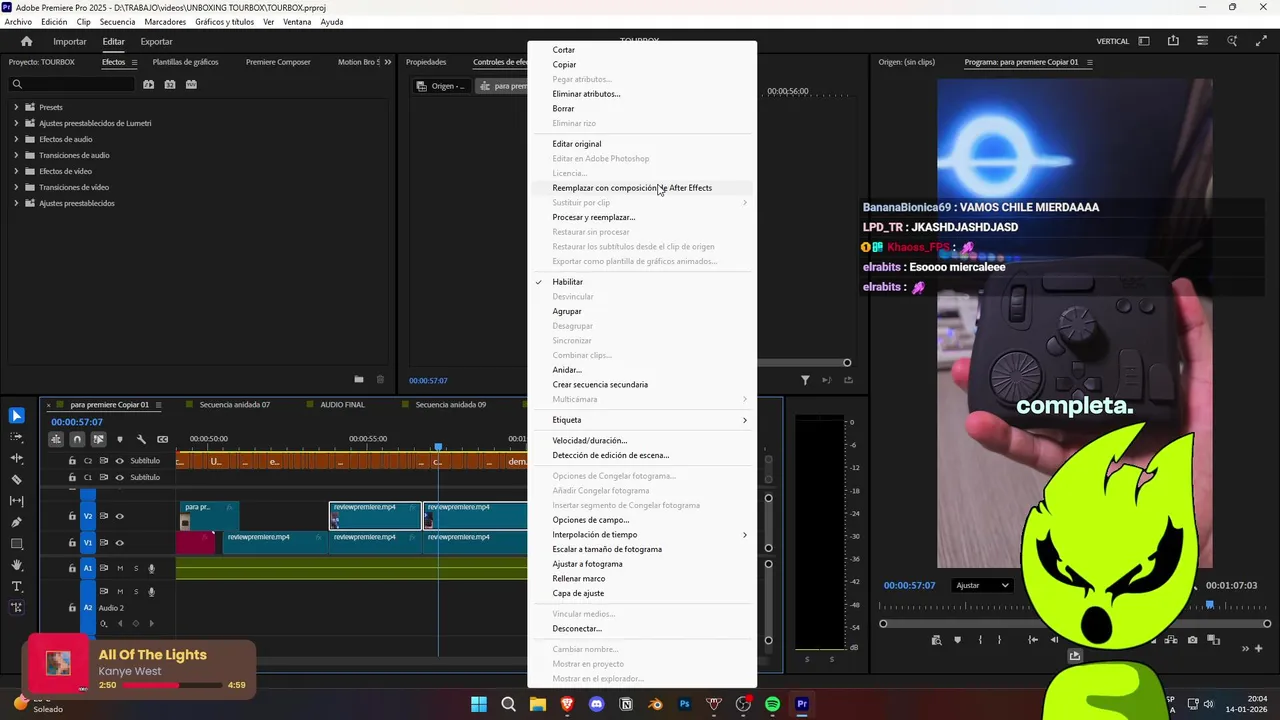Screen dimensions: 1280x720
Task: Step back one frame in Program monitor
Action: point(1054,640)
